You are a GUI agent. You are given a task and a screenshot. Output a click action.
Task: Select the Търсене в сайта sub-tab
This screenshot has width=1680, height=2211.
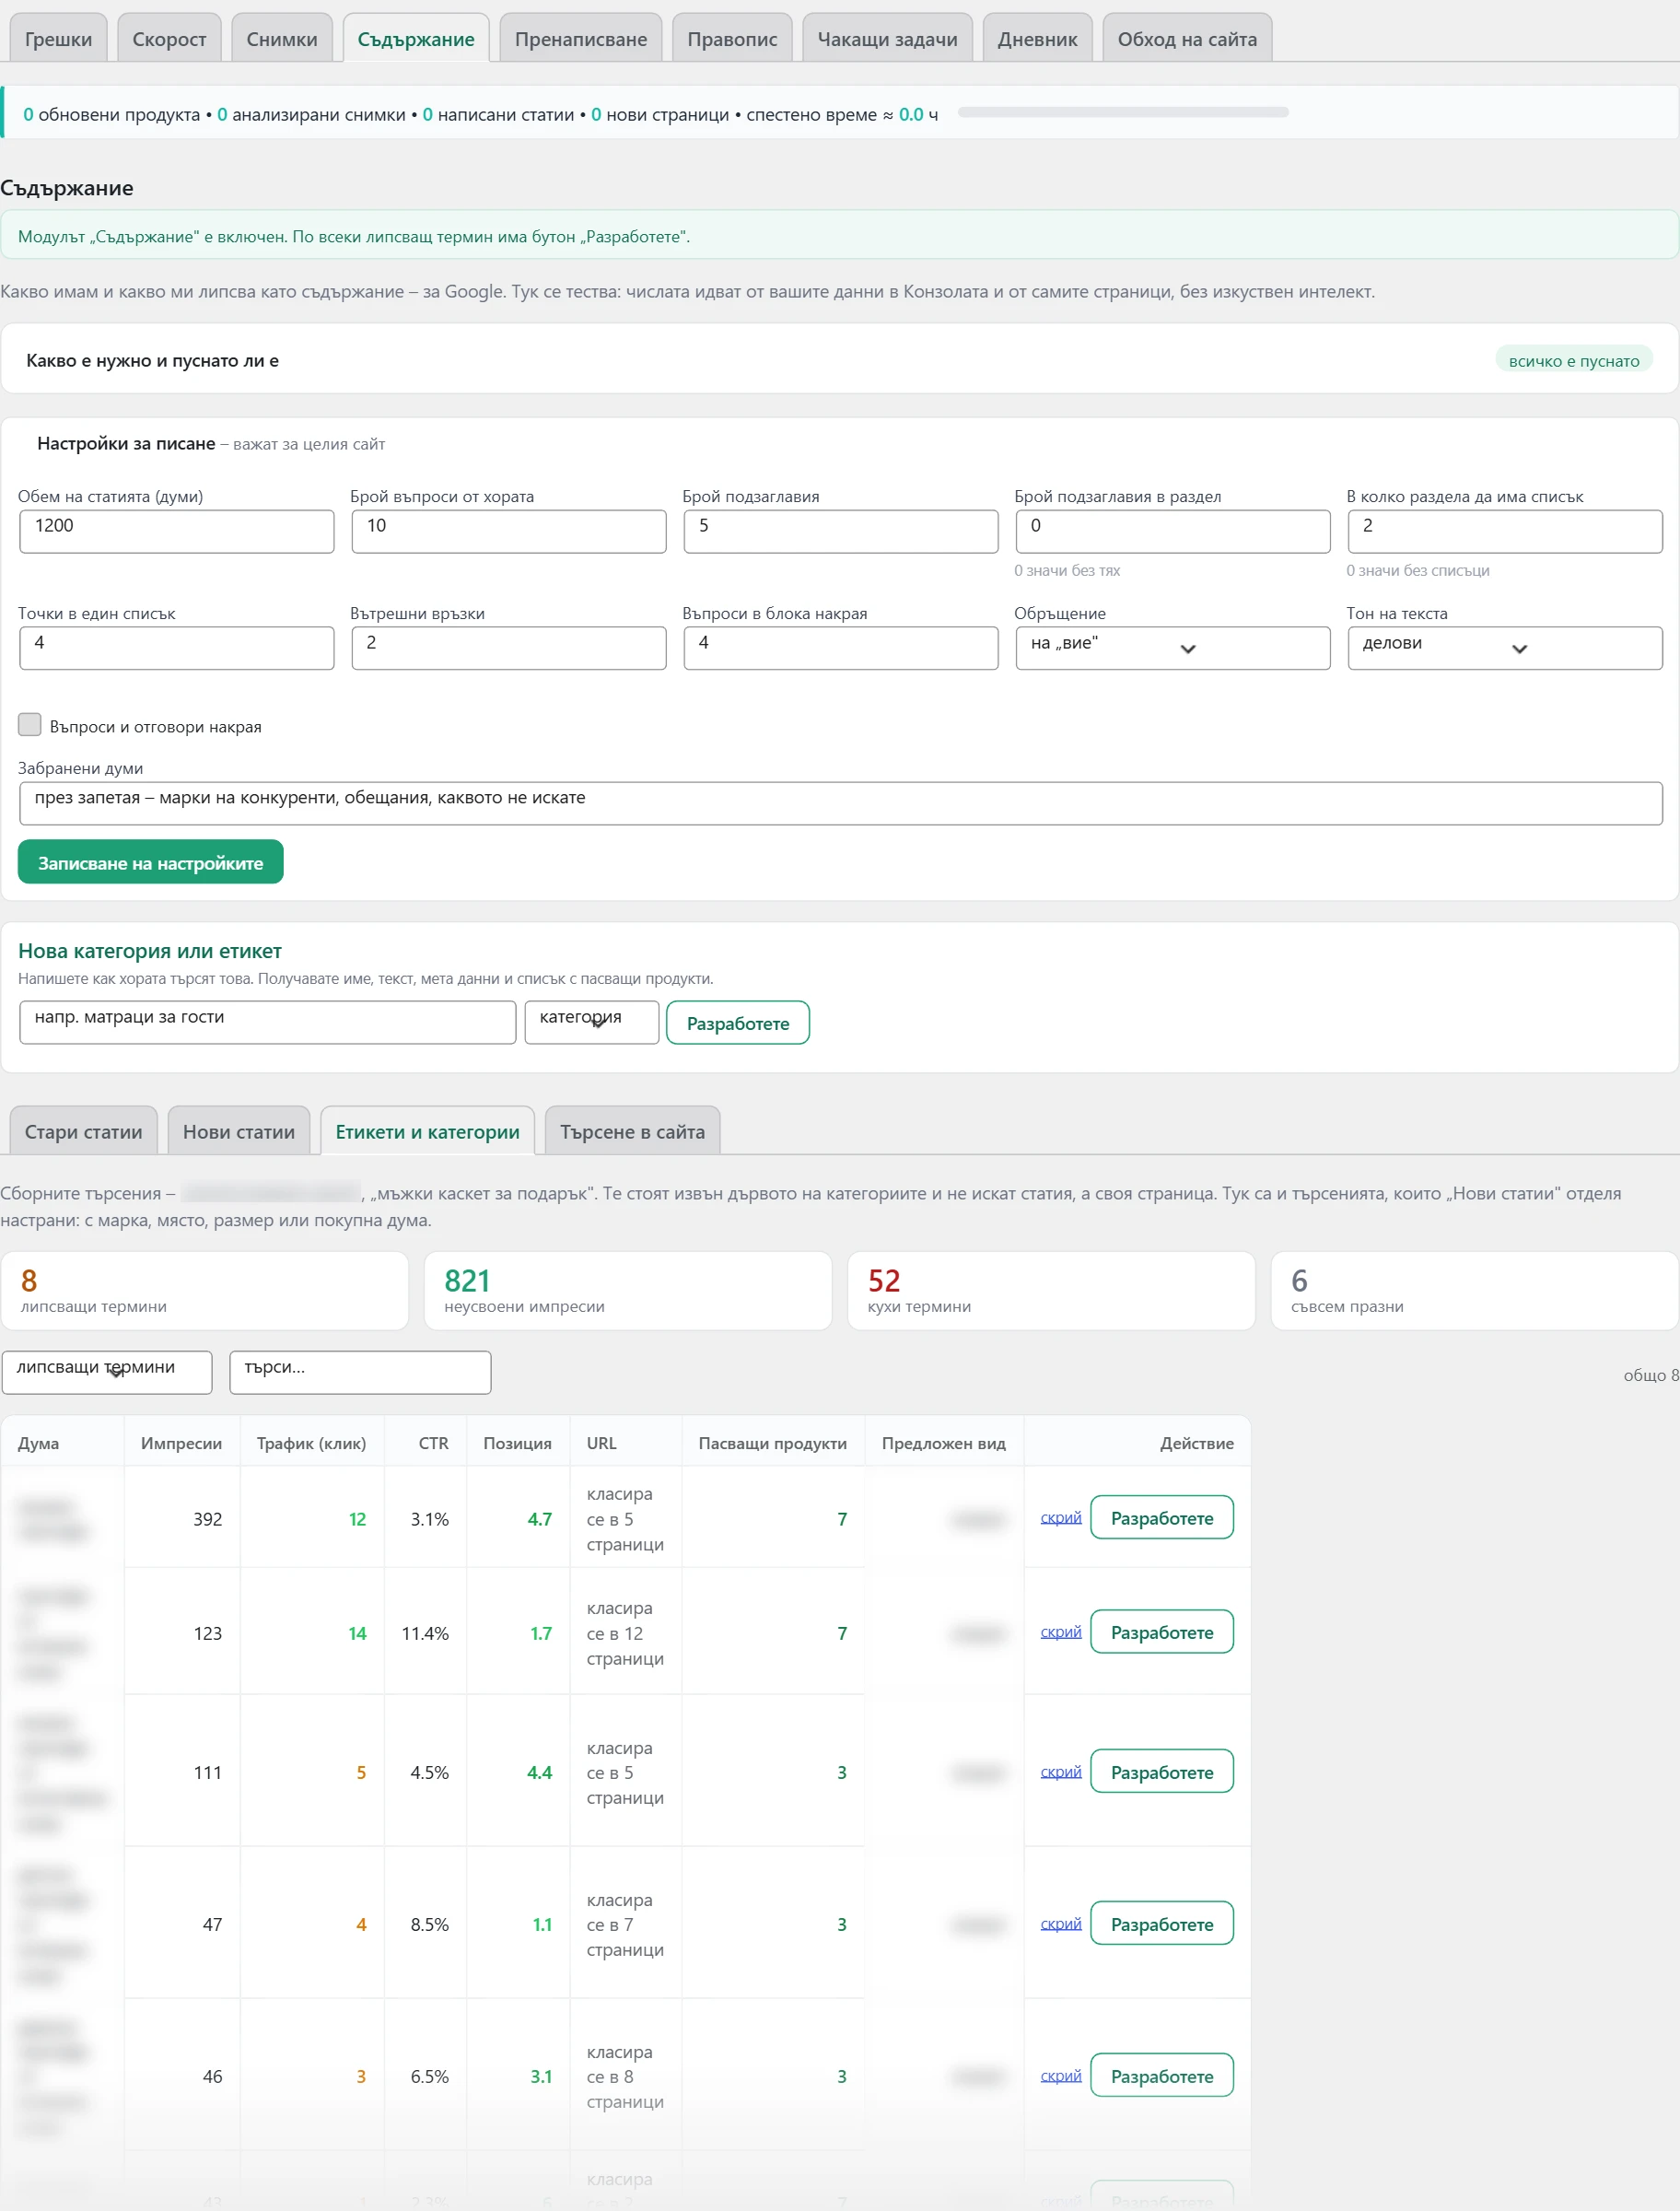pyautogui.click(x=632, y=1131)
